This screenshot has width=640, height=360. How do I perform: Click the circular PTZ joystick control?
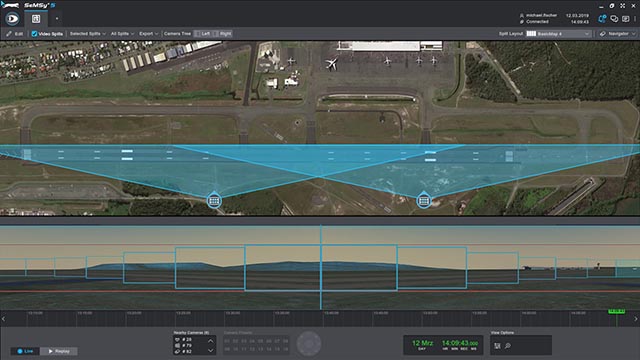(x=309, y=344)
